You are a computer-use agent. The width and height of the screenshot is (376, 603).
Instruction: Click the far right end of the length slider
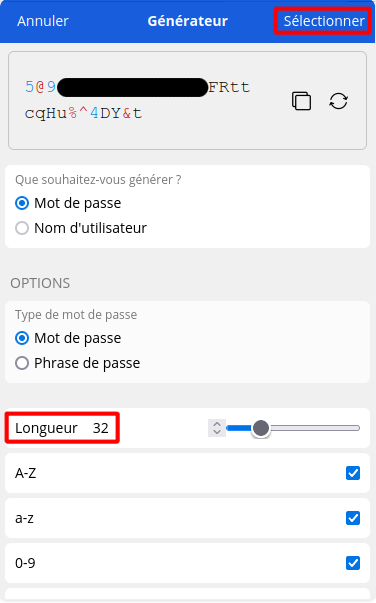(x=358, y=428)
